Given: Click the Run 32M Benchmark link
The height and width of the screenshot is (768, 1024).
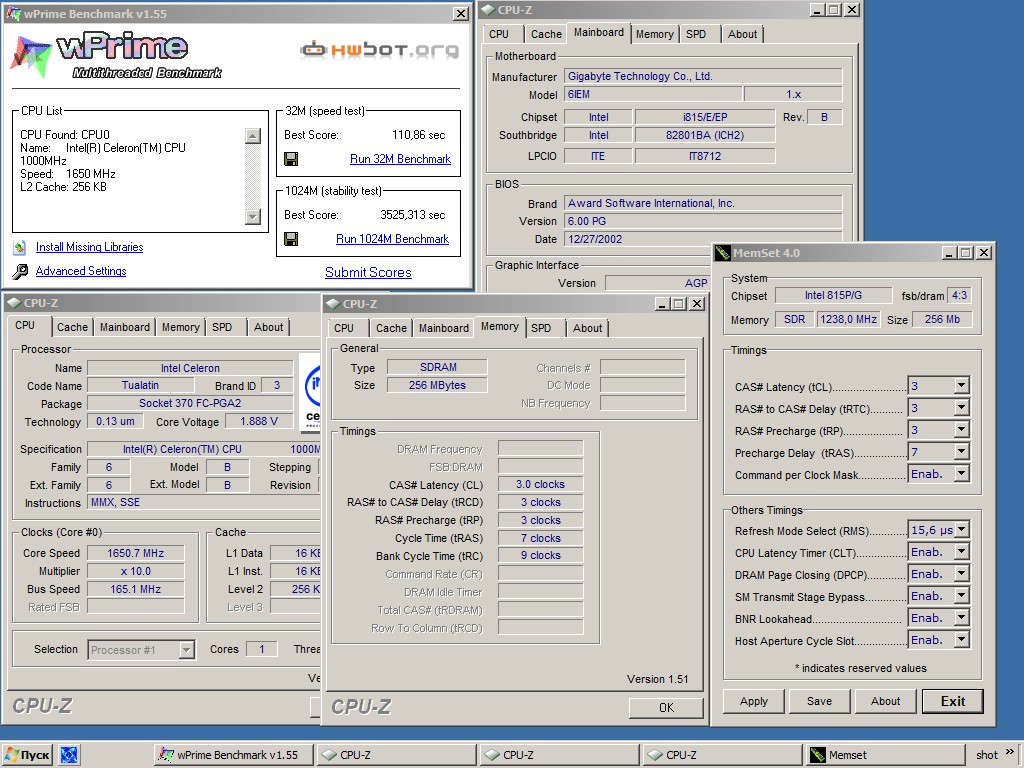Looking at the screenshot, I should (400, 159).
